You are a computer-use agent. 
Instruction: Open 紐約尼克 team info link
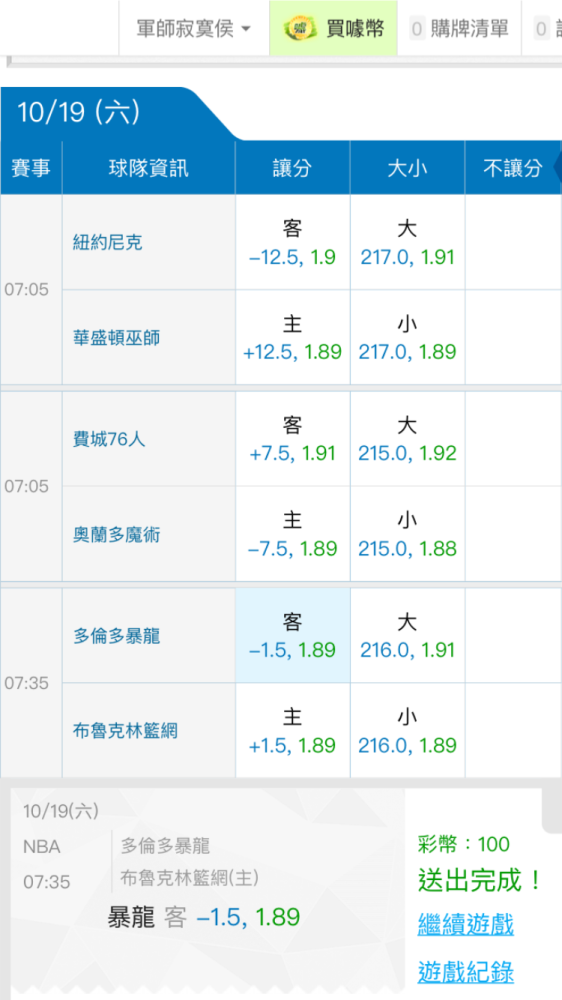[x=108, y=242]
